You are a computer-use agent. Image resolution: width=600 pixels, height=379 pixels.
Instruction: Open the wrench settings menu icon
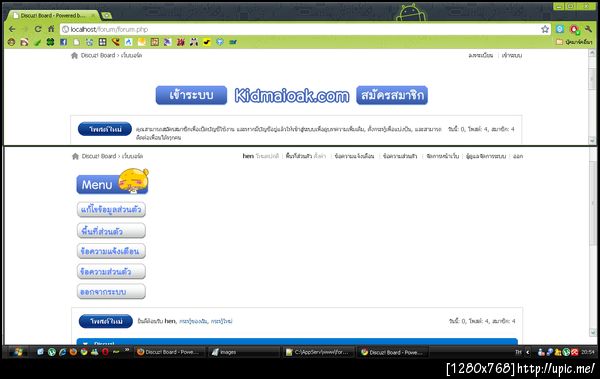pos(588,29)
